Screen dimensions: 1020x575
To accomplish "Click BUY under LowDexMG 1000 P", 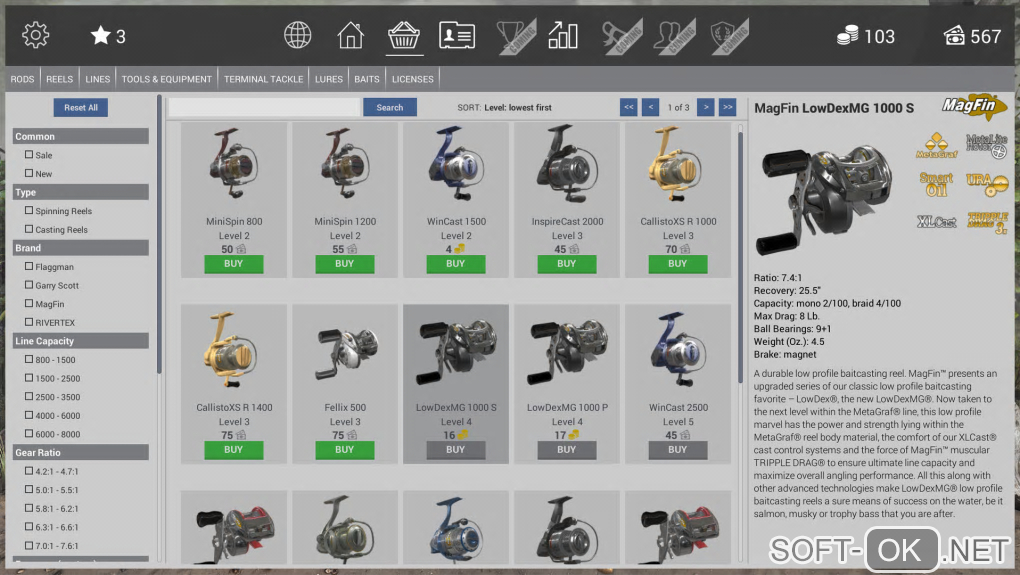I will 567,449.
